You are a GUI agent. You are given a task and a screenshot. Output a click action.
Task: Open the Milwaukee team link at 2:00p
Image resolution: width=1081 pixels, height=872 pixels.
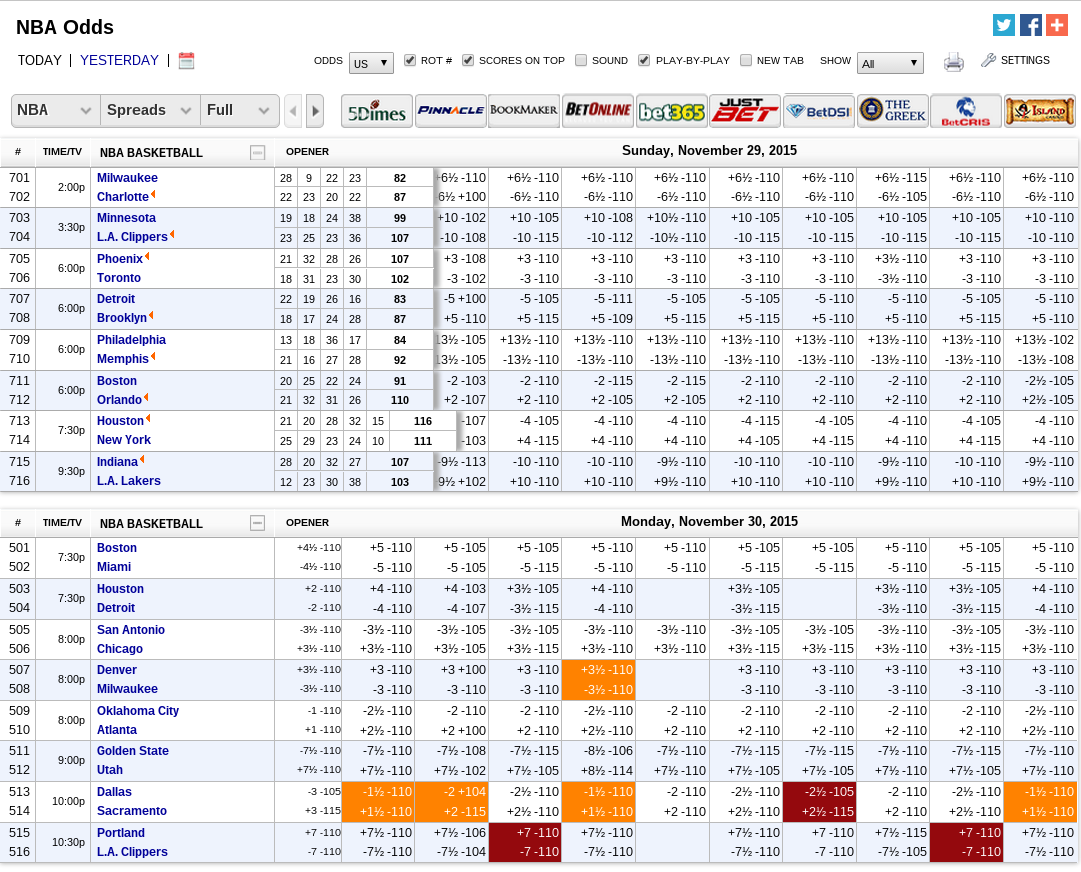coord(127,178)
